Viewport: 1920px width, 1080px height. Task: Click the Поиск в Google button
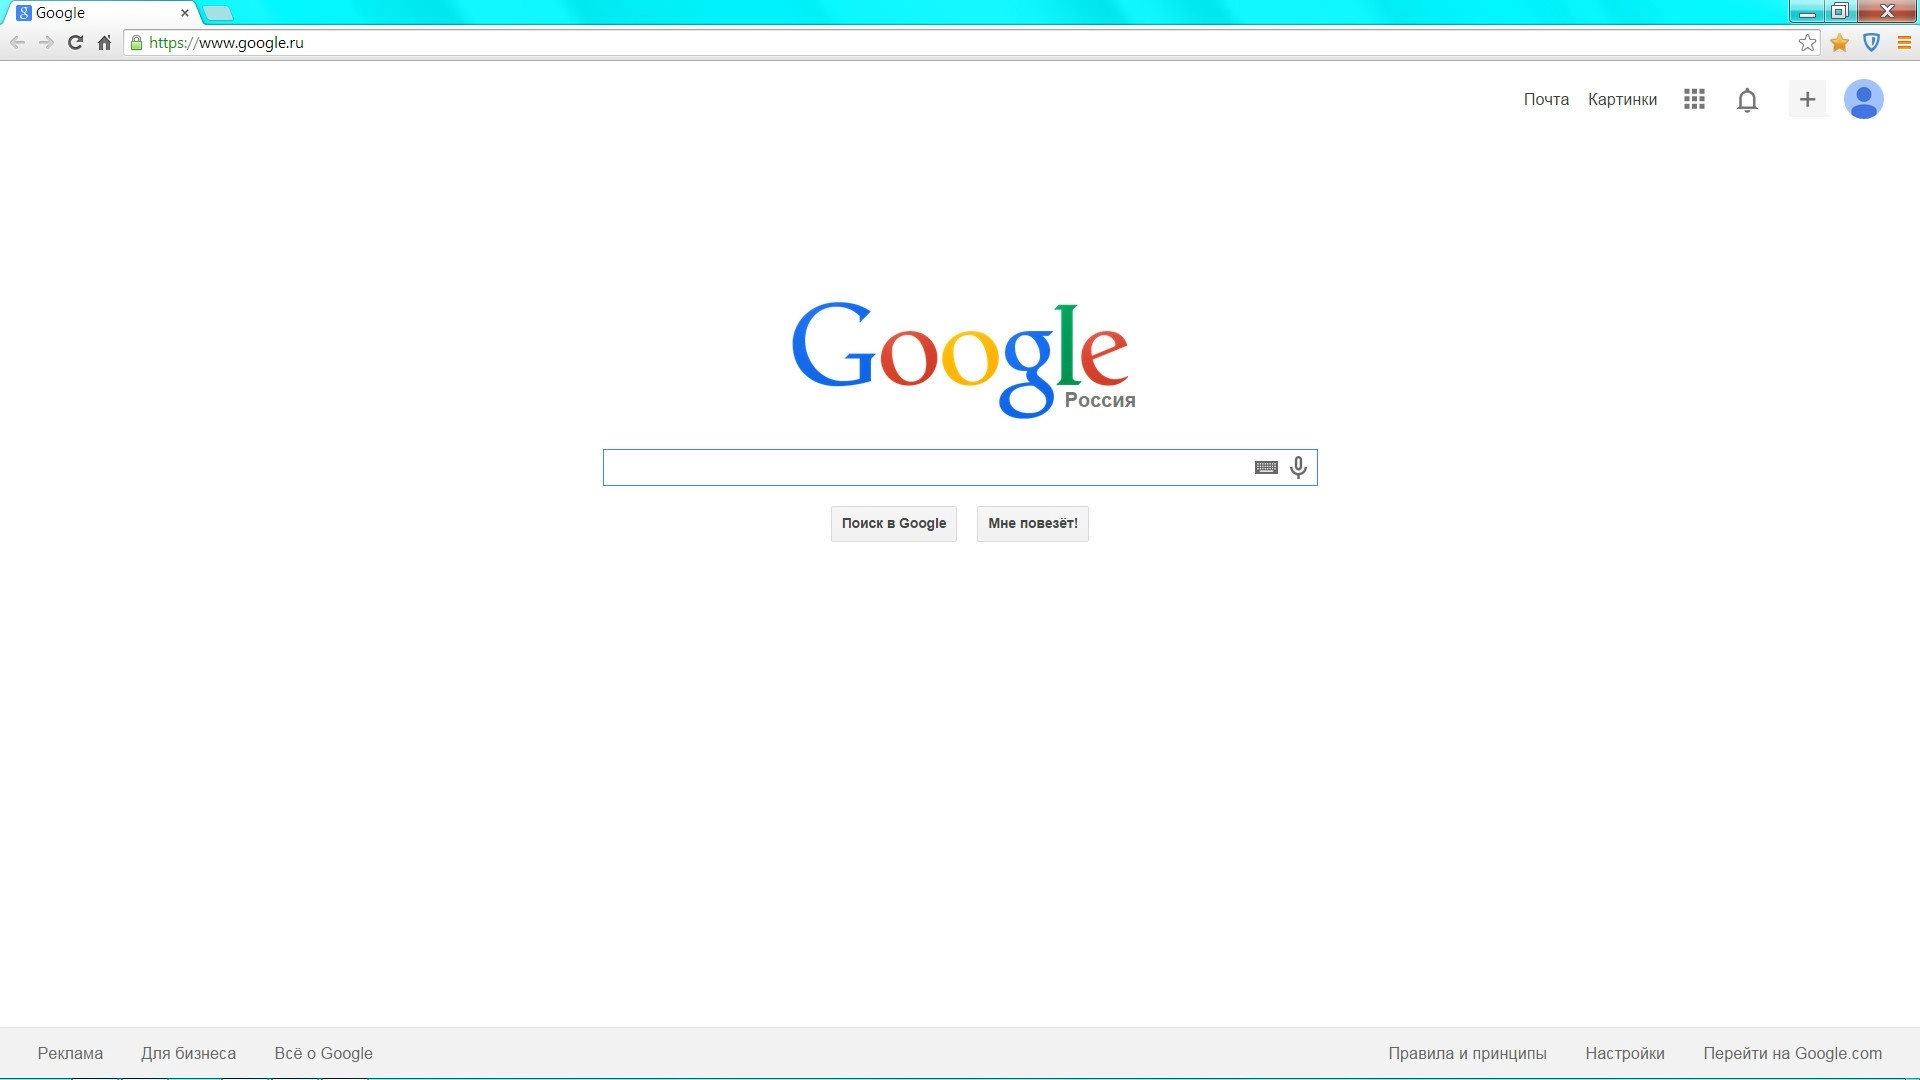(894, 523)
